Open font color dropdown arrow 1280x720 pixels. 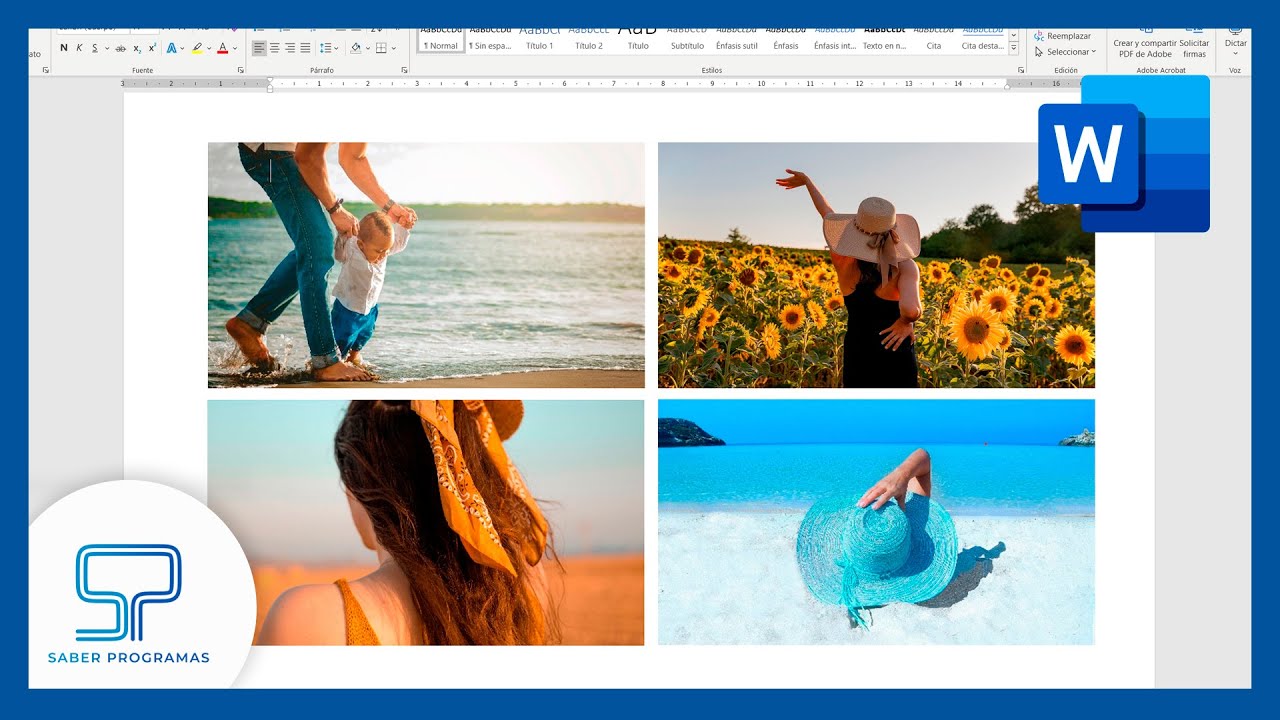pyautogui.click(x=235, y=48)
